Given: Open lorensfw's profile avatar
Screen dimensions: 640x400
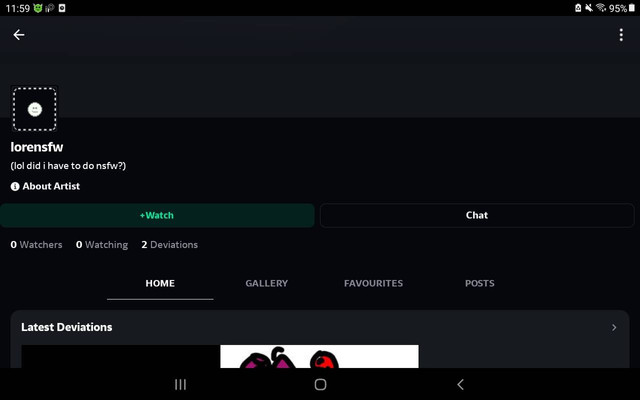Looking at the screenshot, I should point(35,109).
